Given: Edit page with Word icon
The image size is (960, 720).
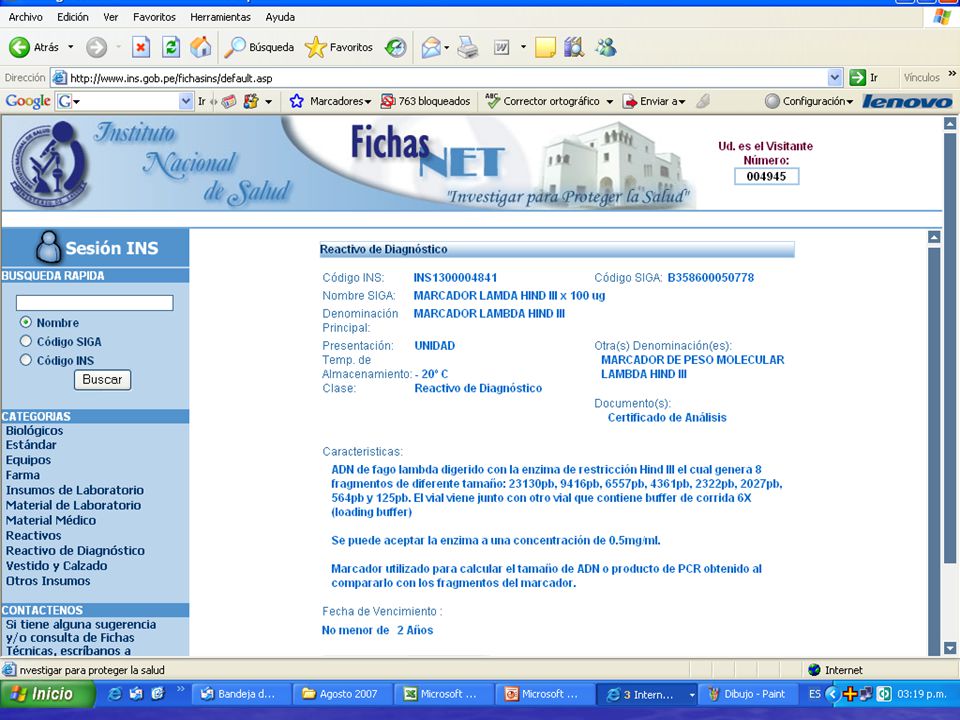Looking at the screenshot, I should [501, 47].
